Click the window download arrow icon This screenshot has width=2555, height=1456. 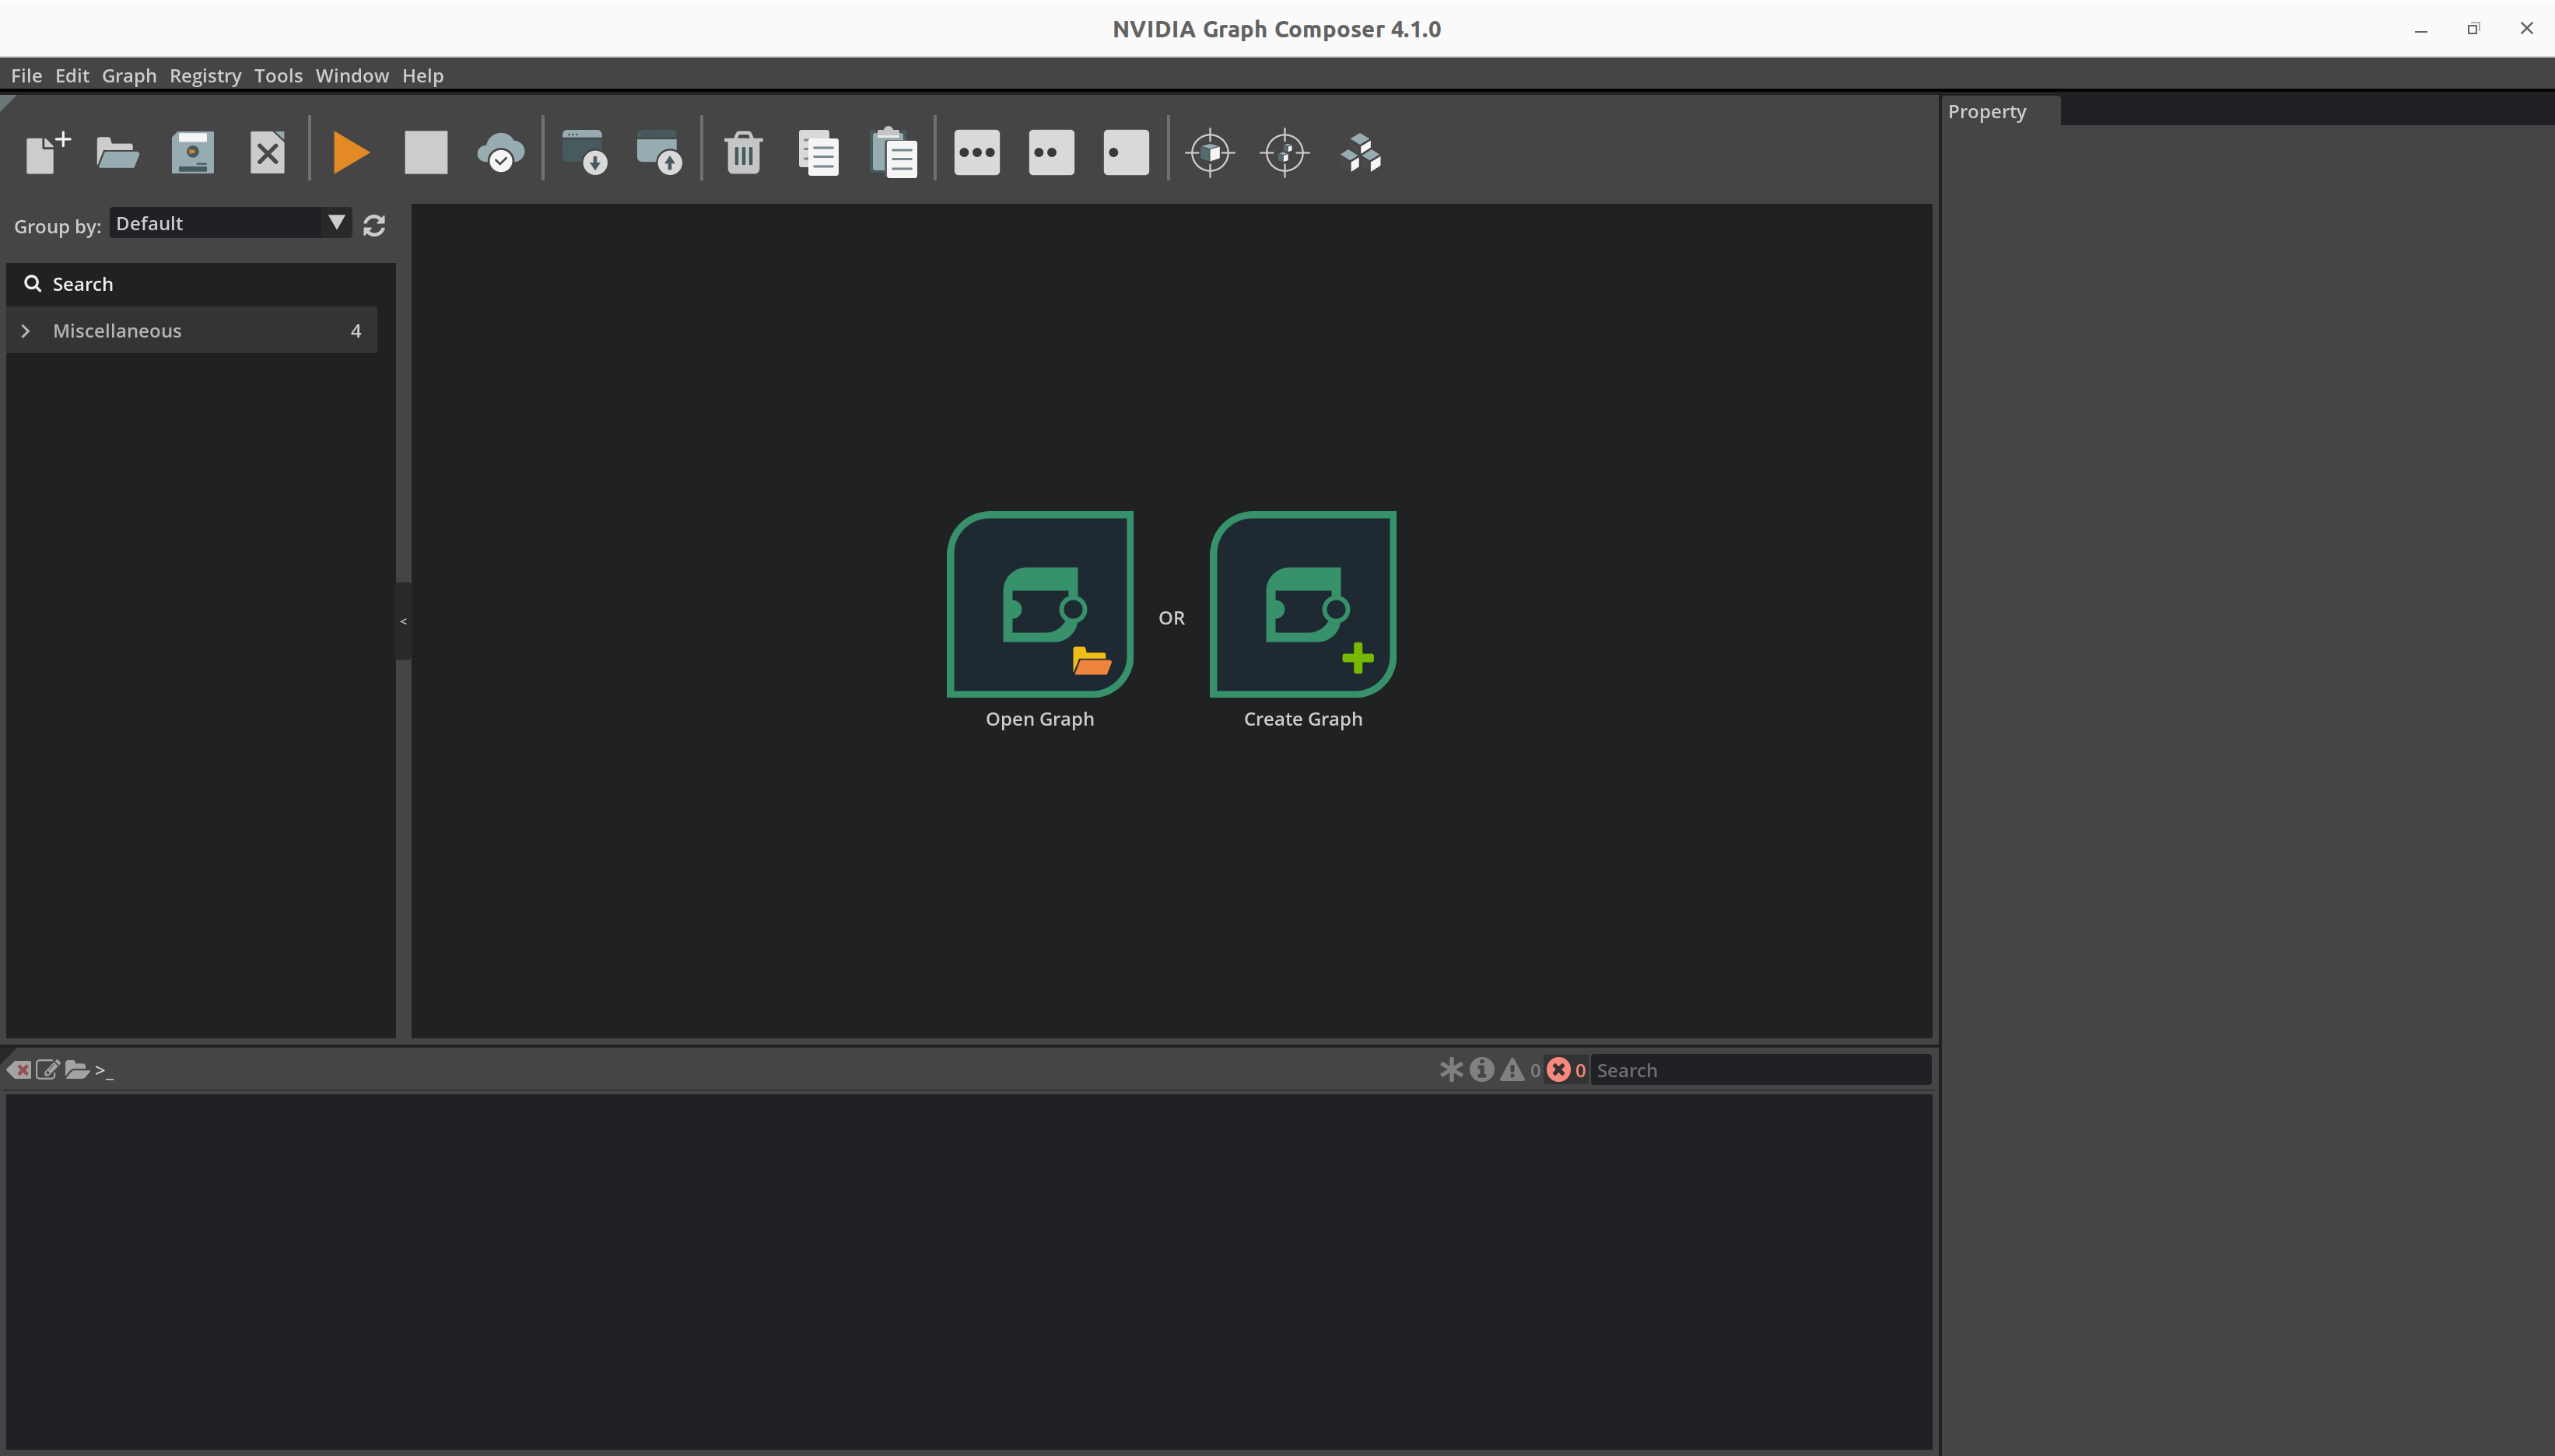585,153
